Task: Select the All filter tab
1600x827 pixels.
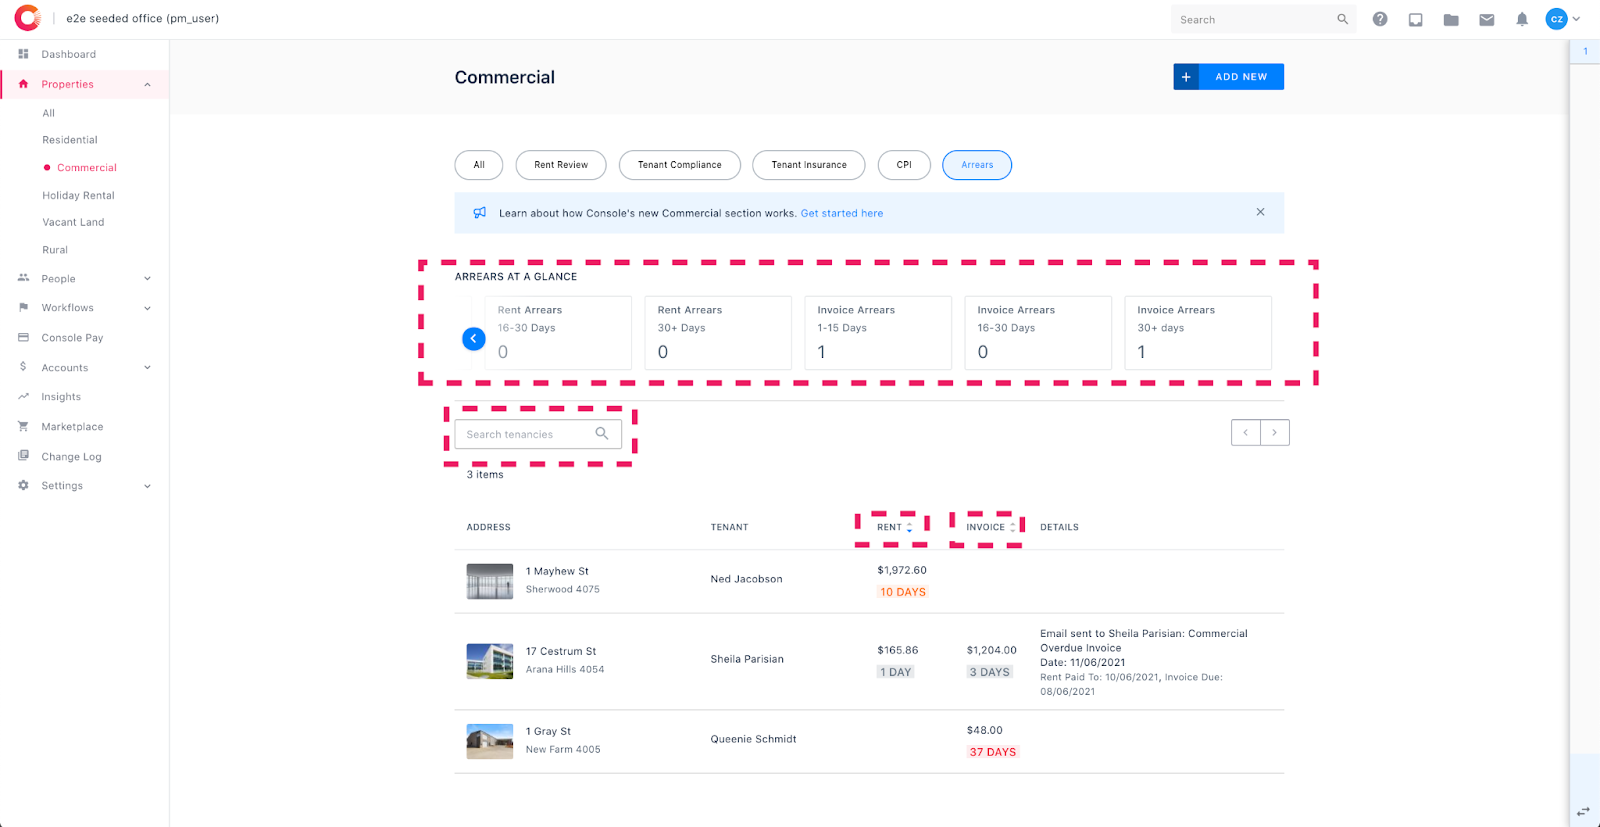Action: (479, 165)
